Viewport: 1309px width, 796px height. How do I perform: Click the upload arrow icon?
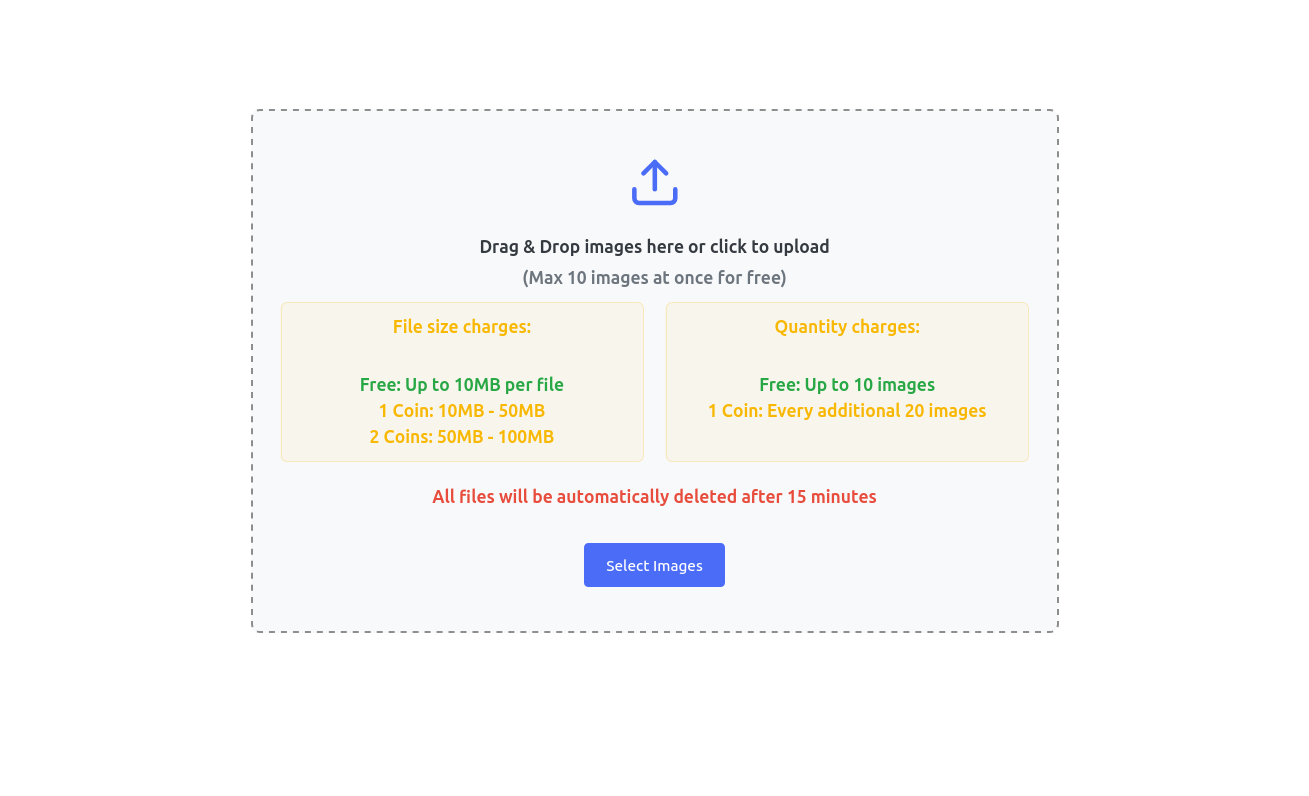654,181
